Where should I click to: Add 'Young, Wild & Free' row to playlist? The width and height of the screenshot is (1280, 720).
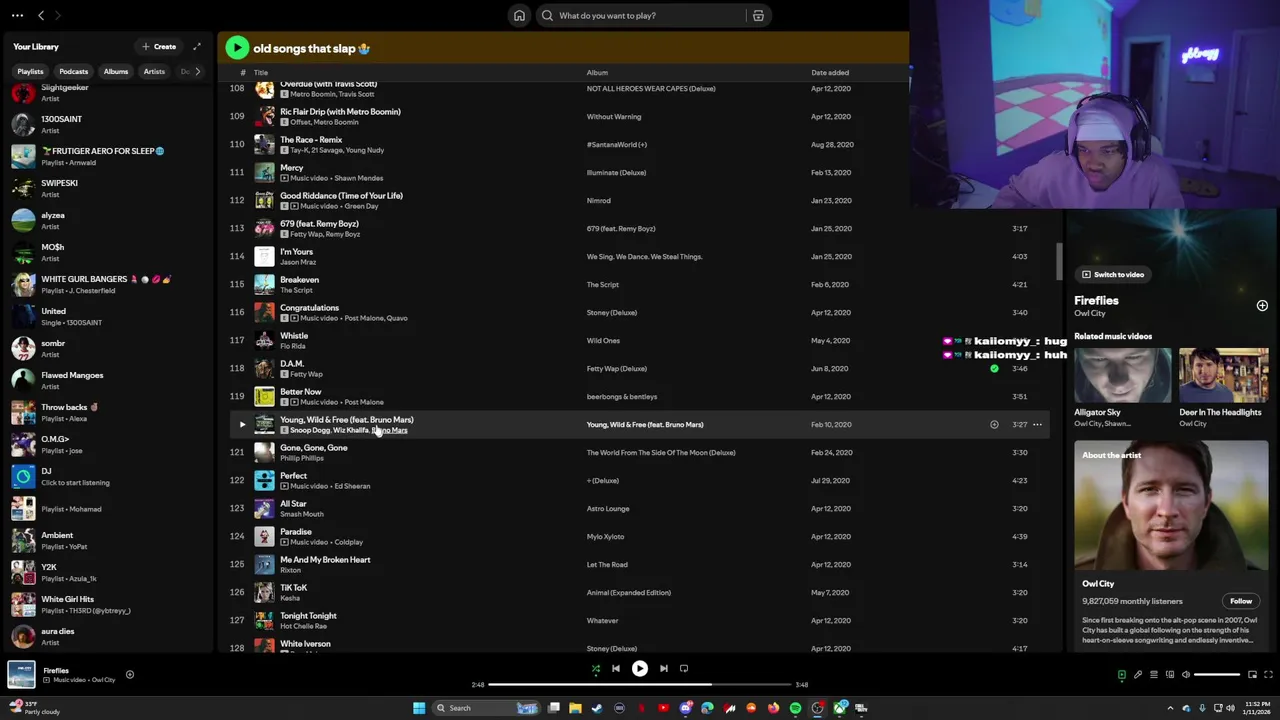(x=994, y=424)
